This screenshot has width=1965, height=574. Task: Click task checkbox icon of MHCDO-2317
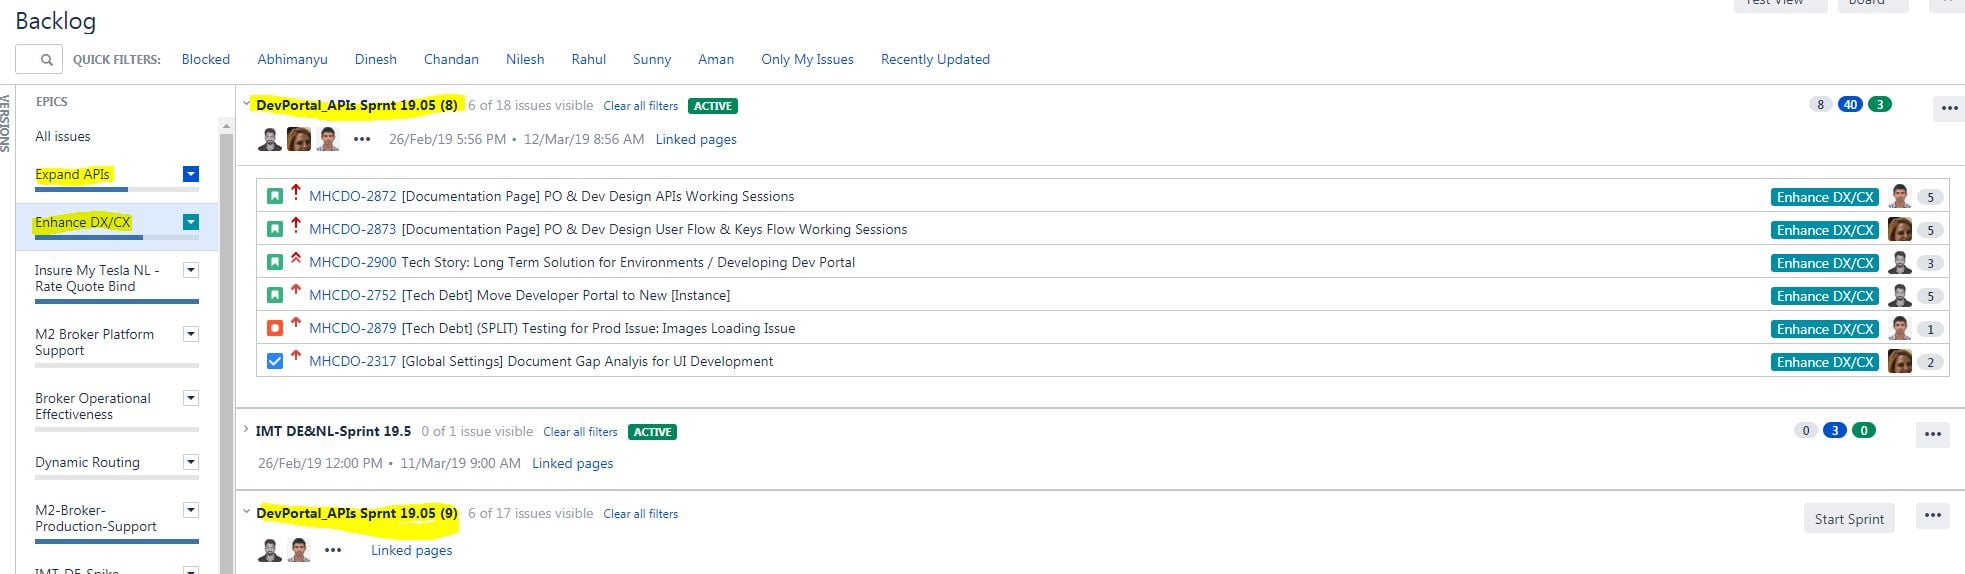tap(275, 362)
